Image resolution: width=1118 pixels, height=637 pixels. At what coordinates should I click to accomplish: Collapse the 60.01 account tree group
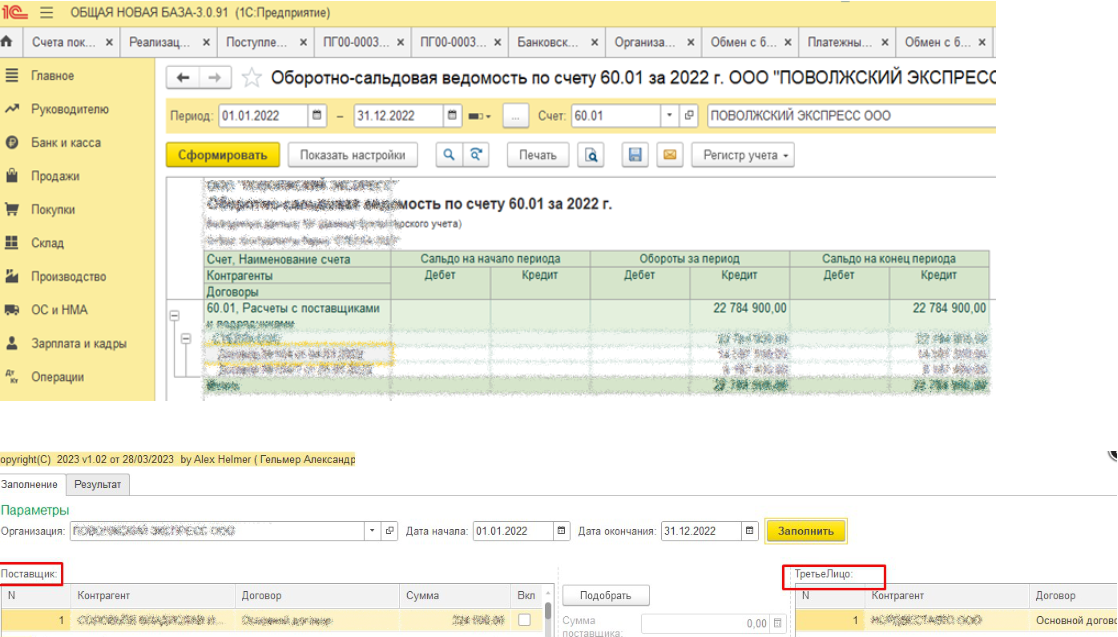(175, 315)
